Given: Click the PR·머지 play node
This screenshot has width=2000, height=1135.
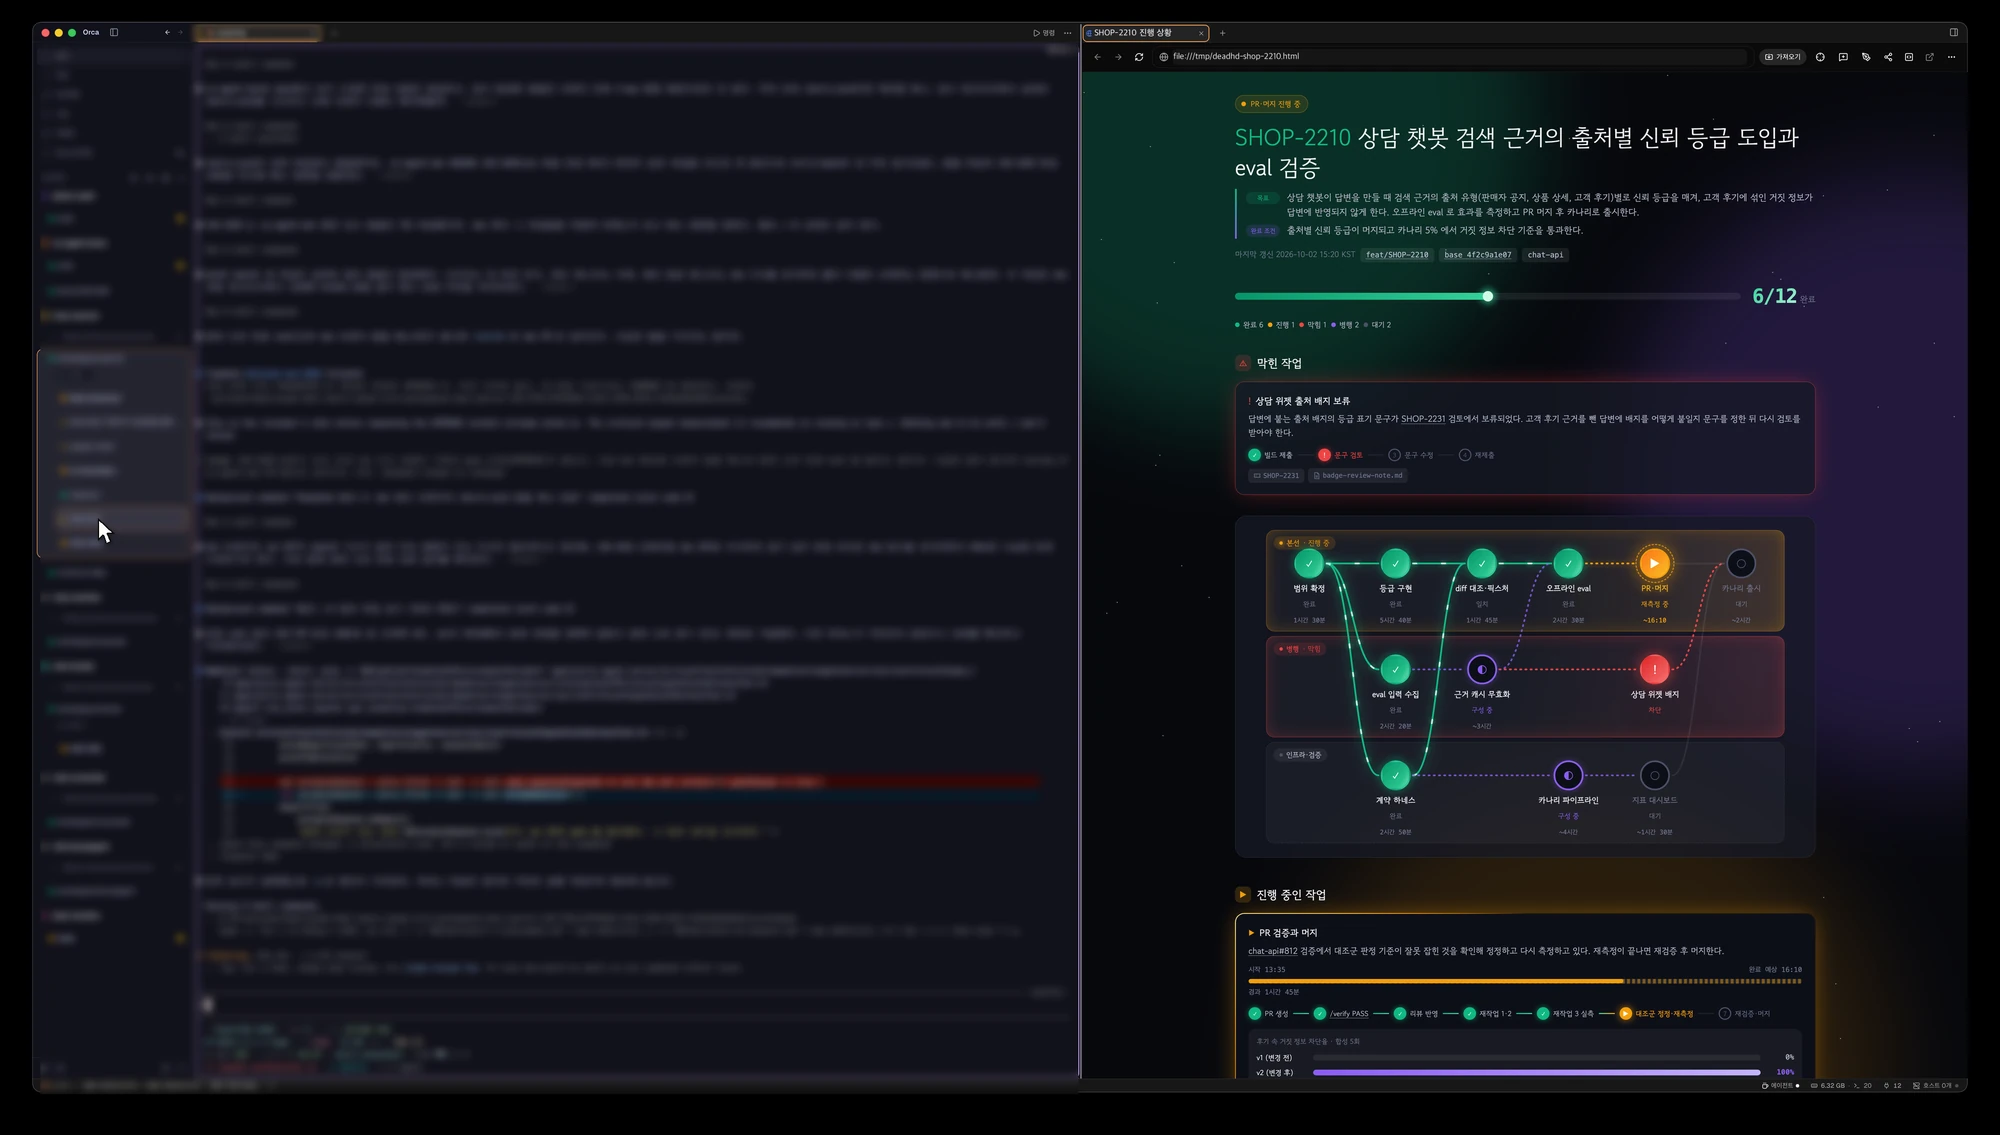Looking at the screenshot, I should (x=1654, y=563).
